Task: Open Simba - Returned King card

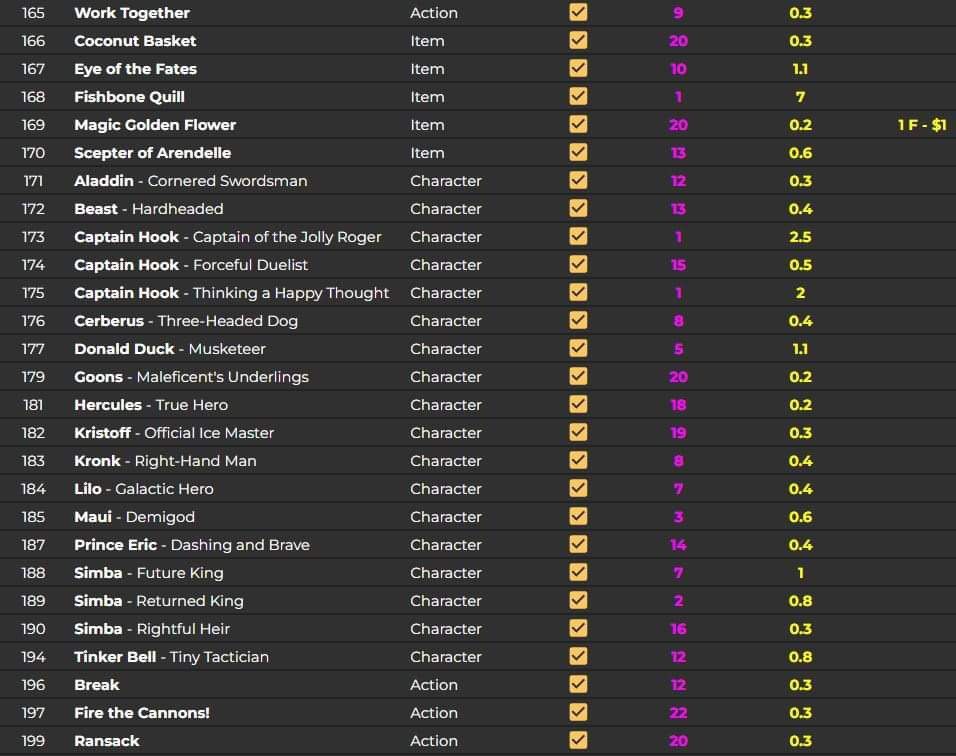Action: tap(159, 601)
